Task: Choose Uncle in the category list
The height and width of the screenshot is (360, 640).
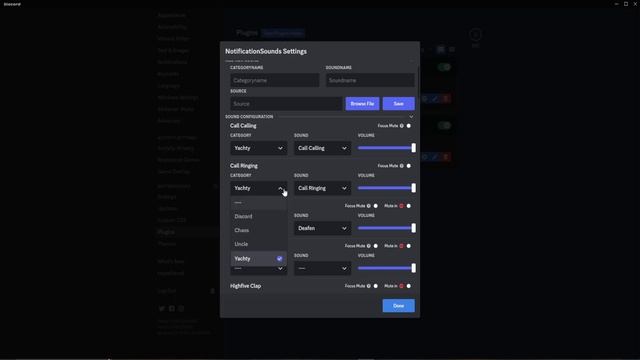Action: pyautogui.click(x=258, y=244)
